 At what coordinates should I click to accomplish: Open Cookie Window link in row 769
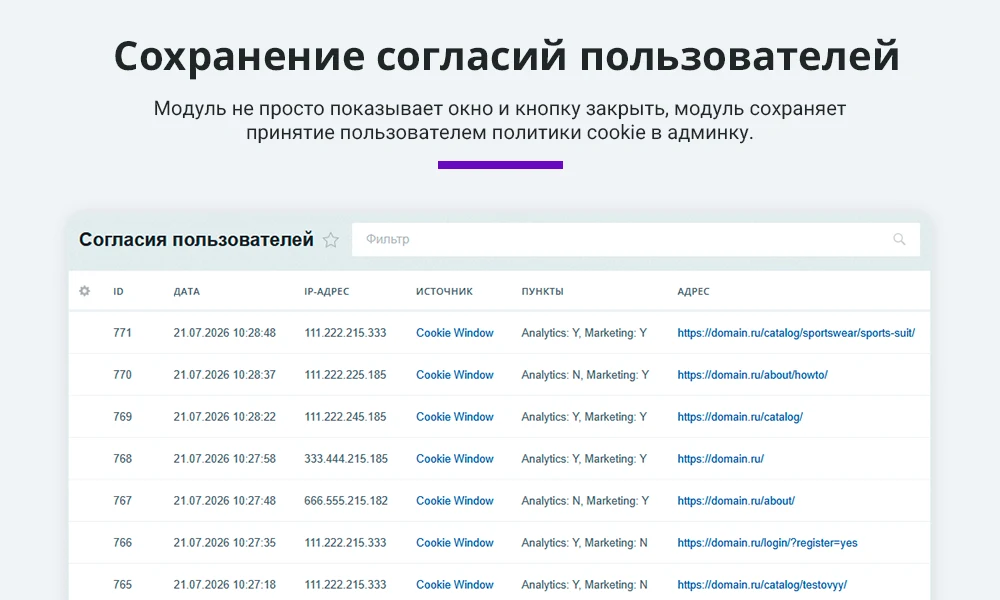pos(455,417)
